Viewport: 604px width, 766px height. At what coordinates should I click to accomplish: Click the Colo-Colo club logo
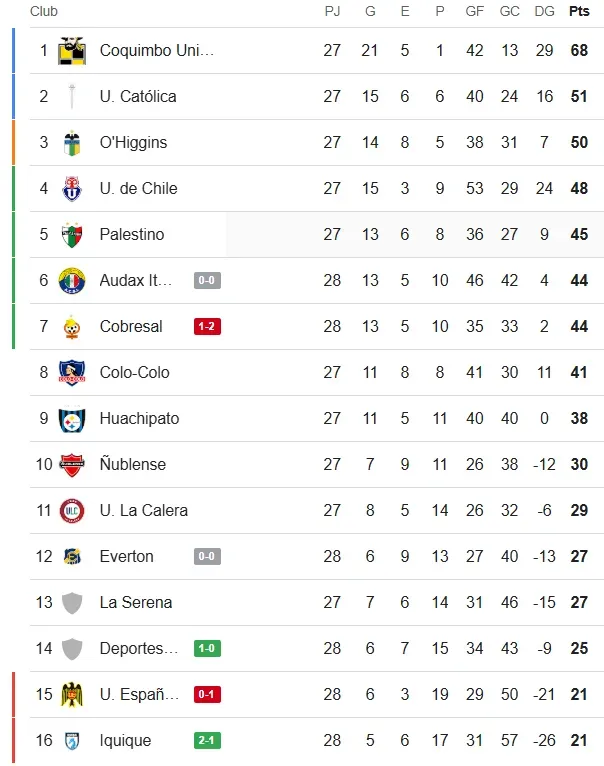coord(72,372)
